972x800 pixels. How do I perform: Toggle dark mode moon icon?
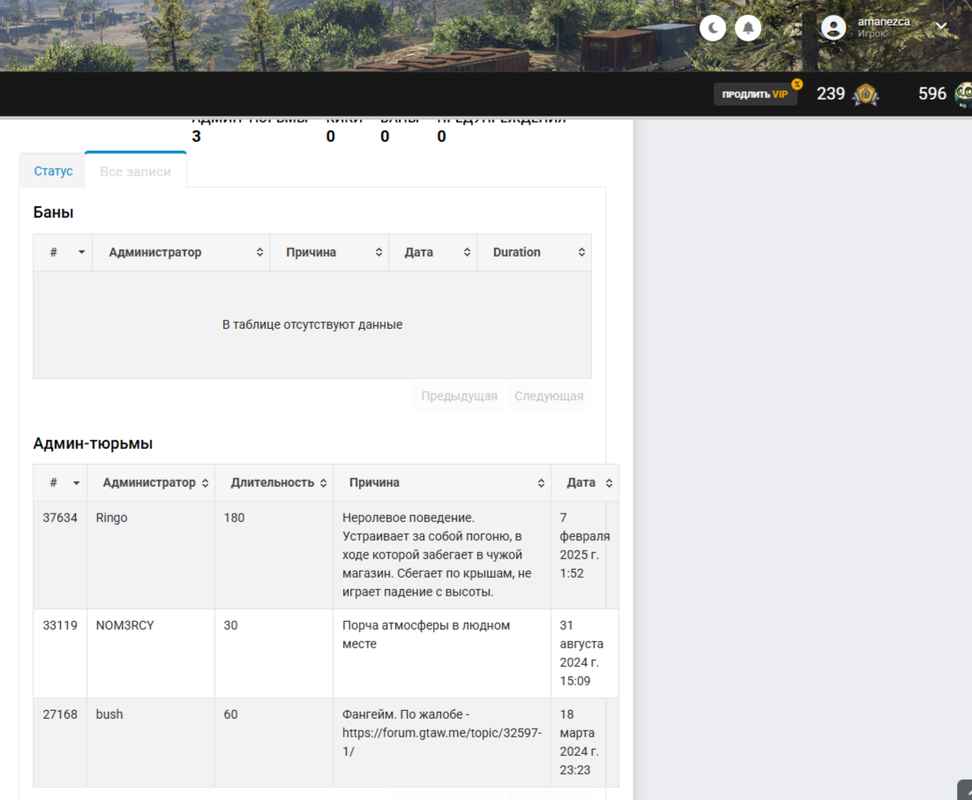713,28
